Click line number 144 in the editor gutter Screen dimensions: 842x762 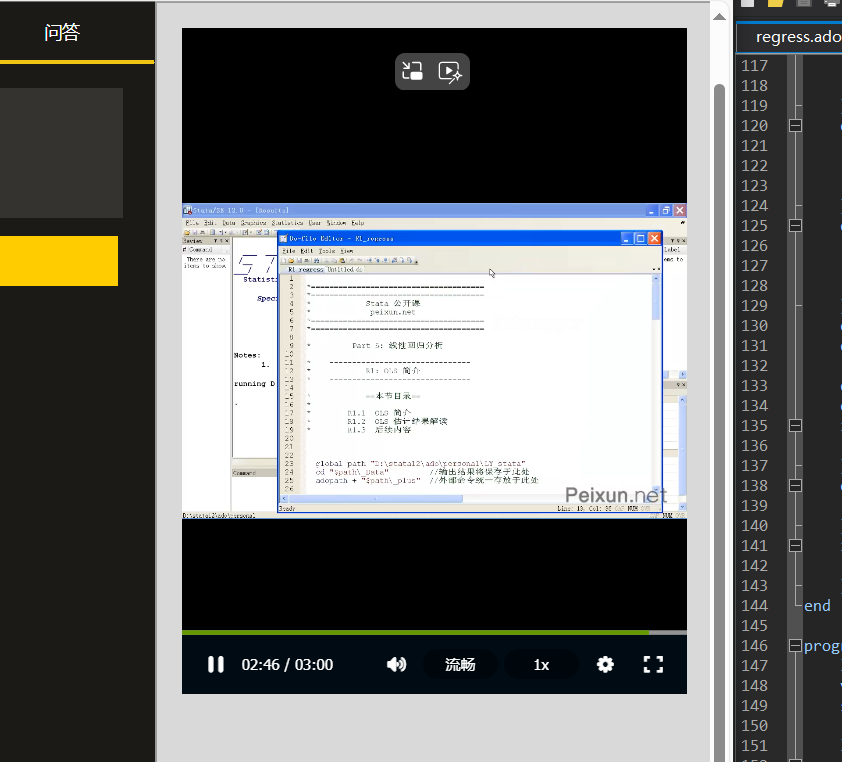click(754, 606)
